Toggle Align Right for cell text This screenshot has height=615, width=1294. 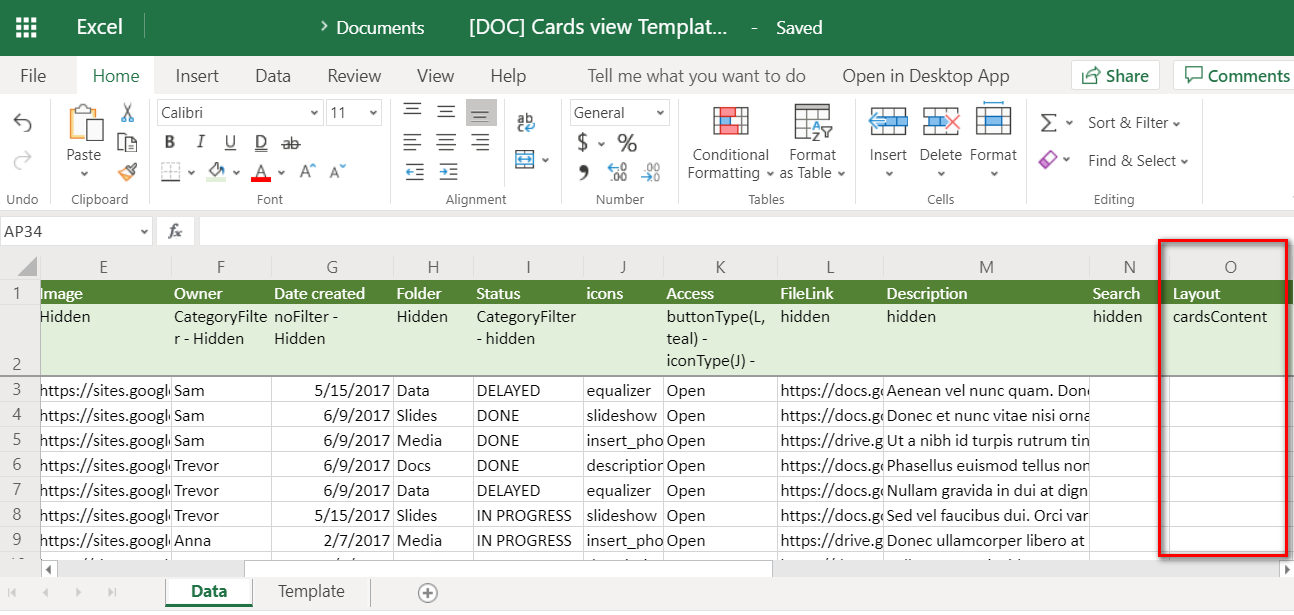click(x=481, y=143)
